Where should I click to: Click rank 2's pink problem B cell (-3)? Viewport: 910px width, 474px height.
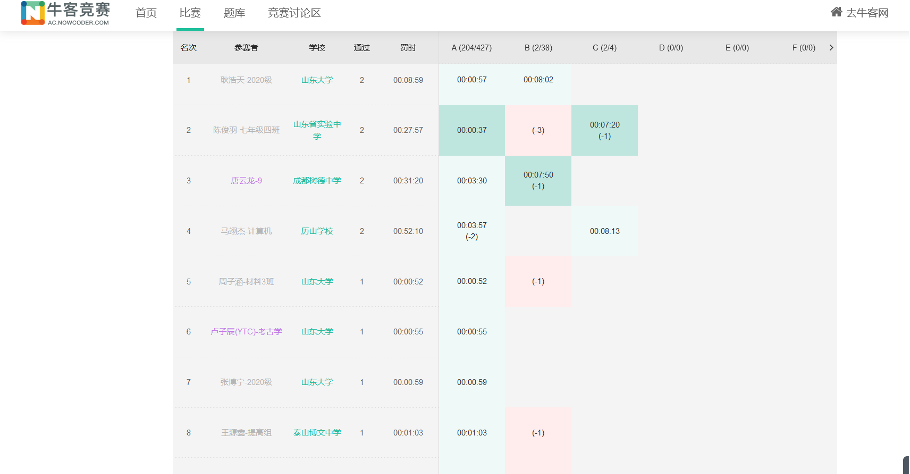pyautogui.click(x=538, y=130)
